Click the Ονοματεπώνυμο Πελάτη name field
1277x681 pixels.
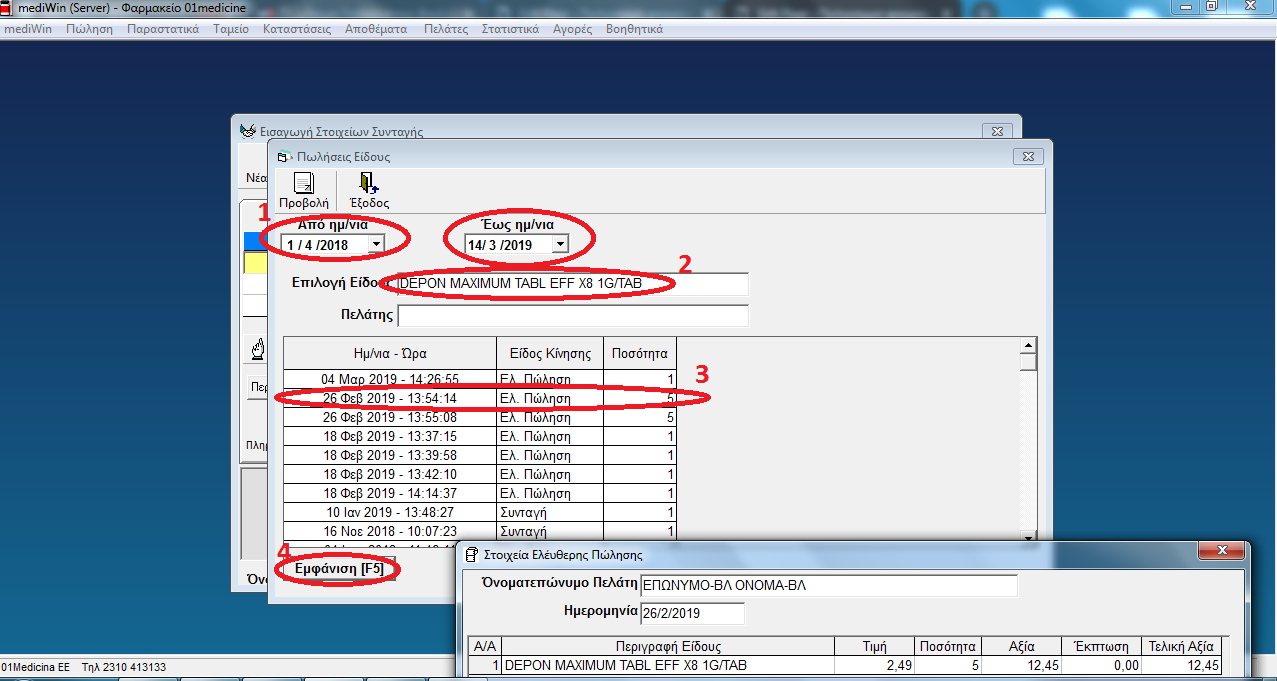(828, 586)
